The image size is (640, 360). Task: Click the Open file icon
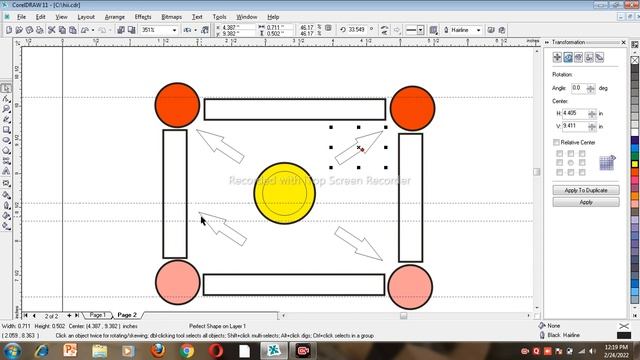19,30
